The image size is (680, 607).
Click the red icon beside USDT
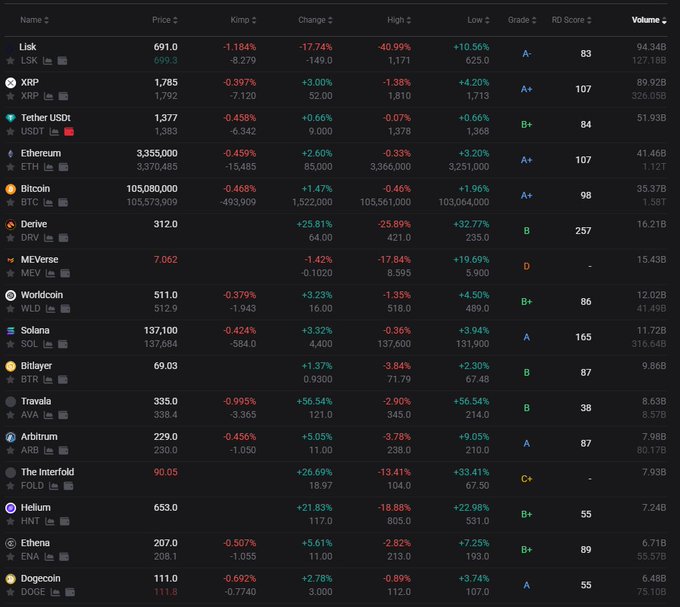click(69, 131)
